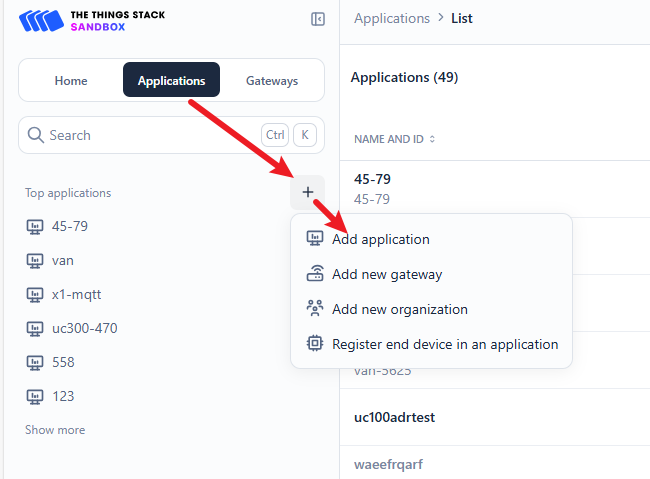The width and height of the screenshot is (650, 479).
Task: Open the x1-mqtt application in the sidebar
Action: 76,294
